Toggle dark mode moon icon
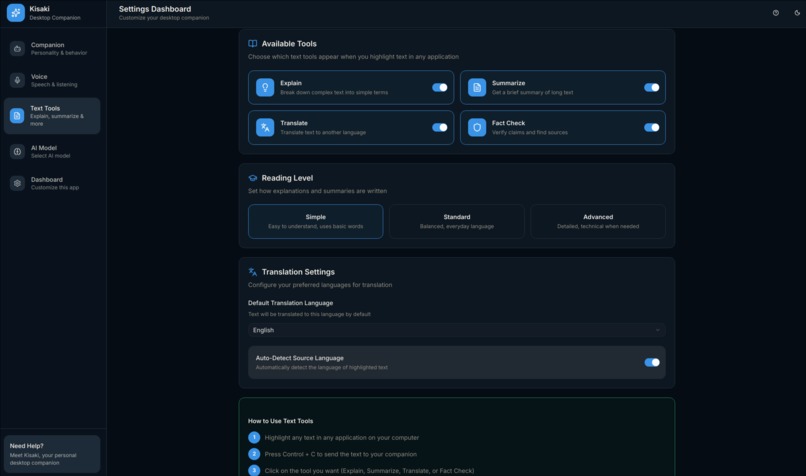806x476 pixels. coord(797,13)
